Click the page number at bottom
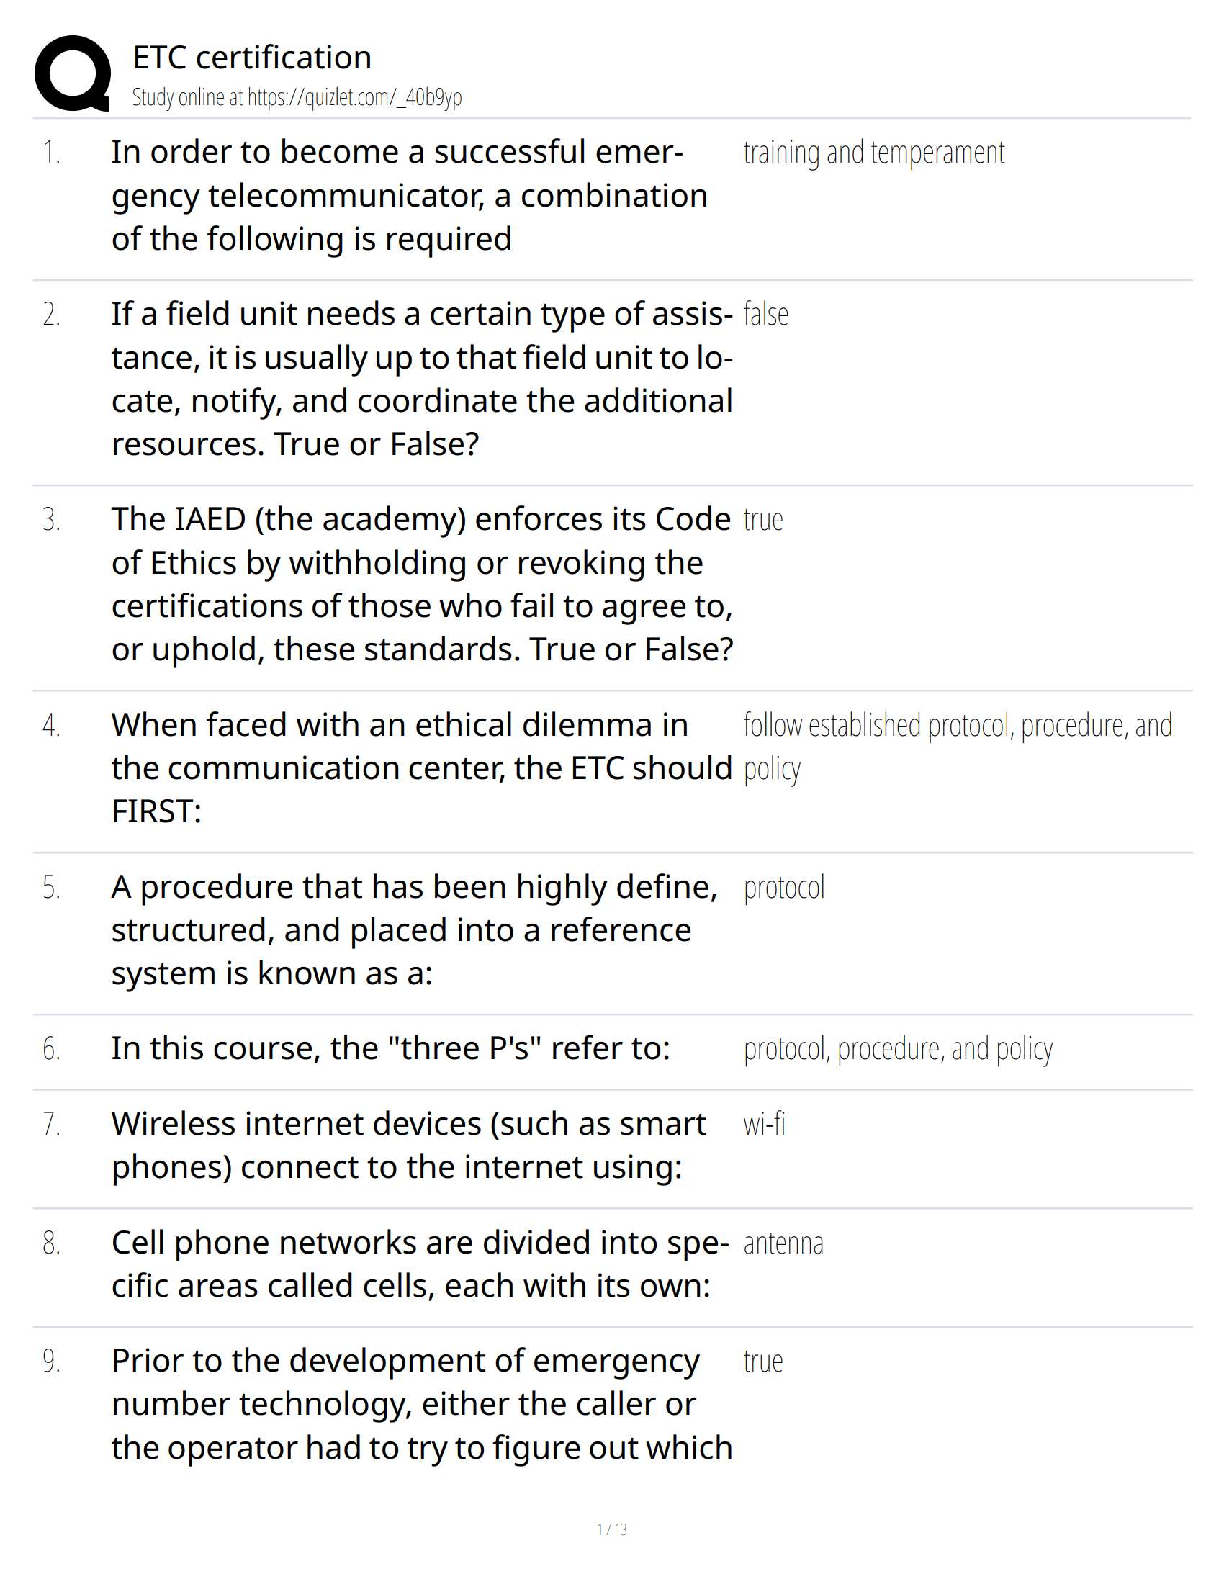This screenshot has width=1224, height=1584. point(611,1529)
